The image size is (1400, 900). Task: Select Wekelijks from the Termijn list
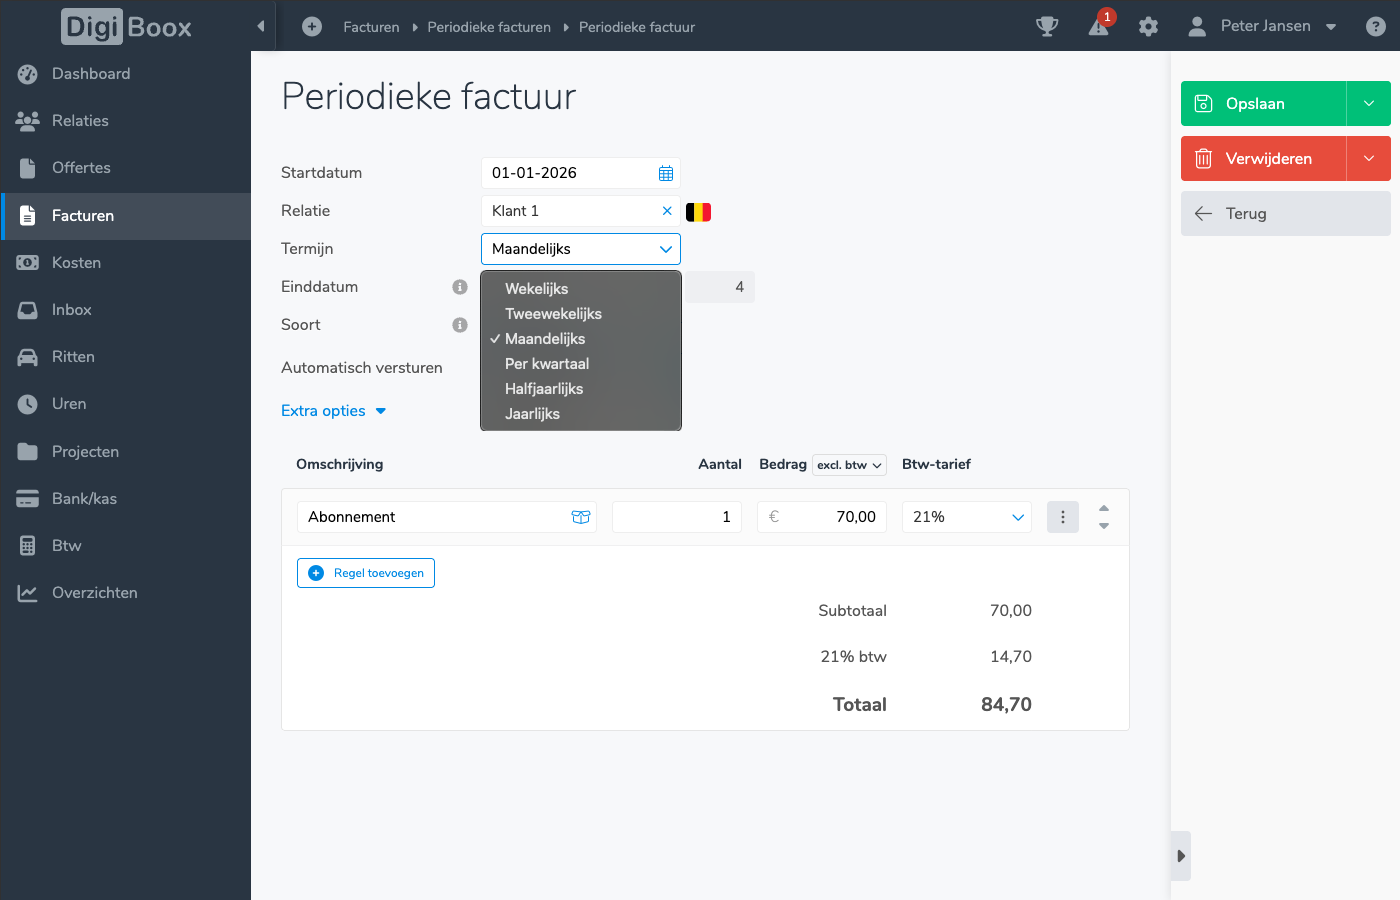[x=537, y=289]
